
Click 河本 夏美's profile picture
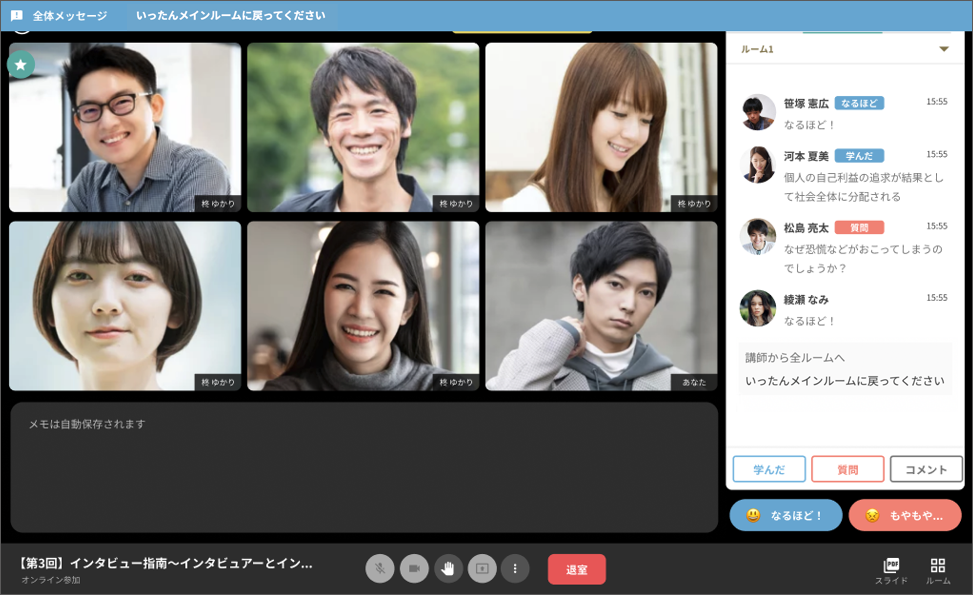click(x=758, y=165)
